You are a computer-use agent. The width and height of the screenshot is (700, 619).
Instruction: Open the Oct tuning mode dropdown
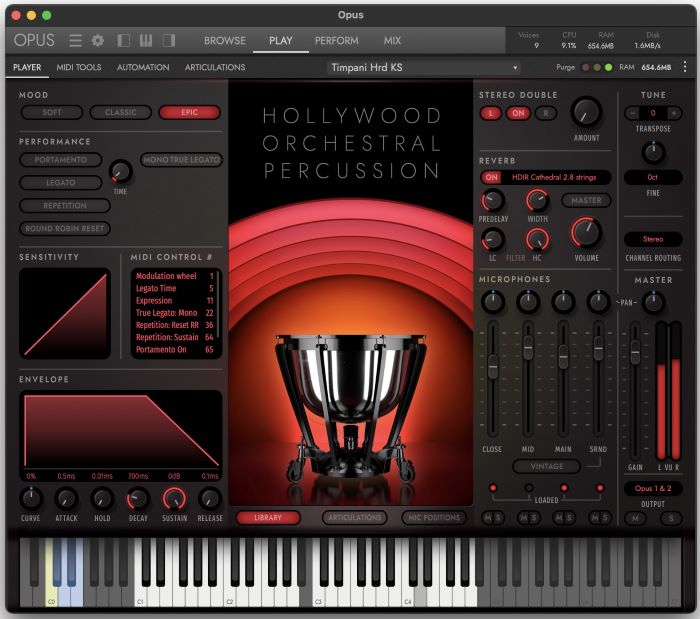click(653, 177)
